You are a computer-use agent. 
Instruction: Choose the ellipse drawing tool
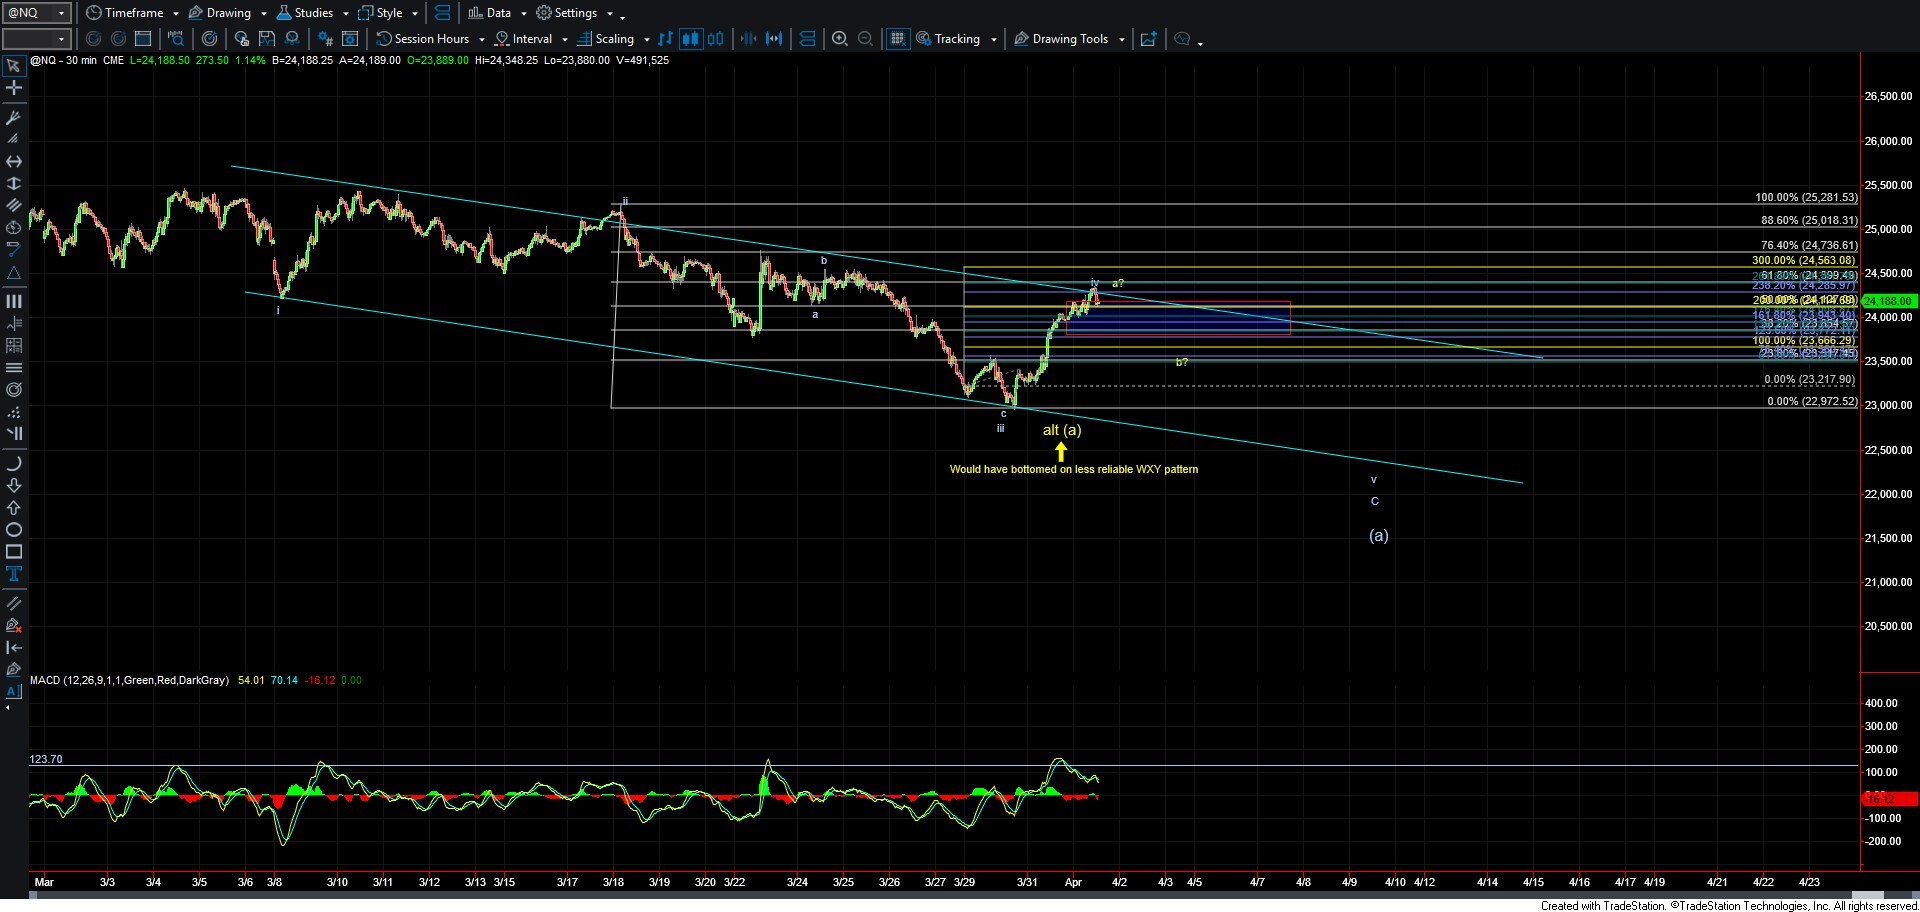(x=14, y=530)
